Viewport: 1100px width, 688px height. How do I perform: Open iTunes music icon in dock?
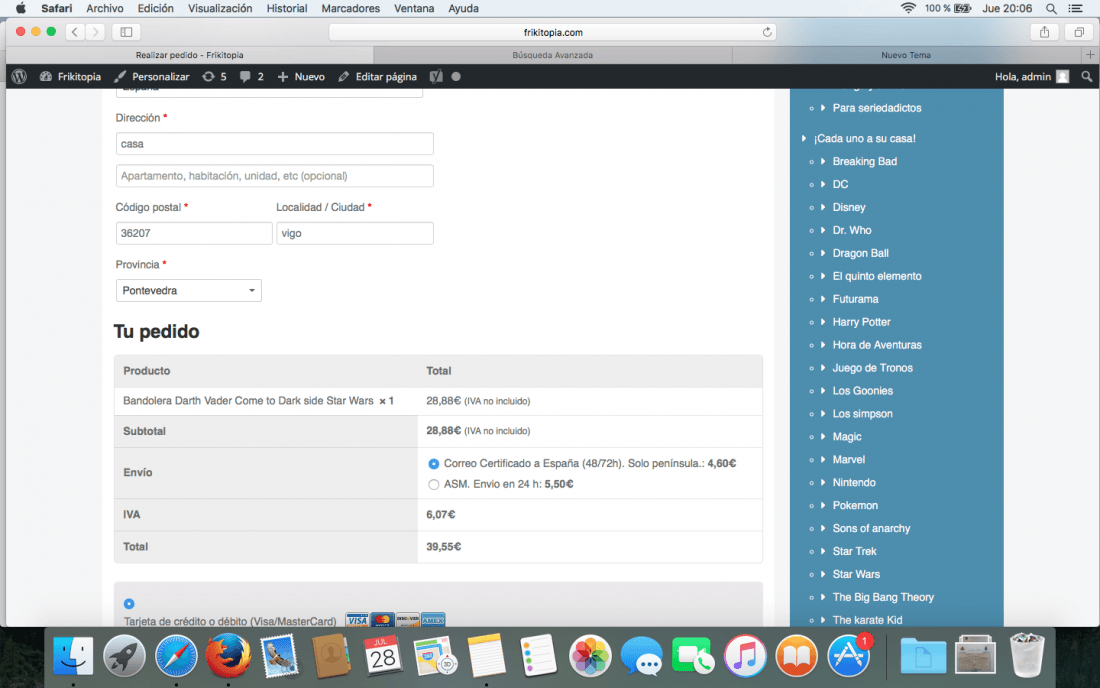click(745, 656)
